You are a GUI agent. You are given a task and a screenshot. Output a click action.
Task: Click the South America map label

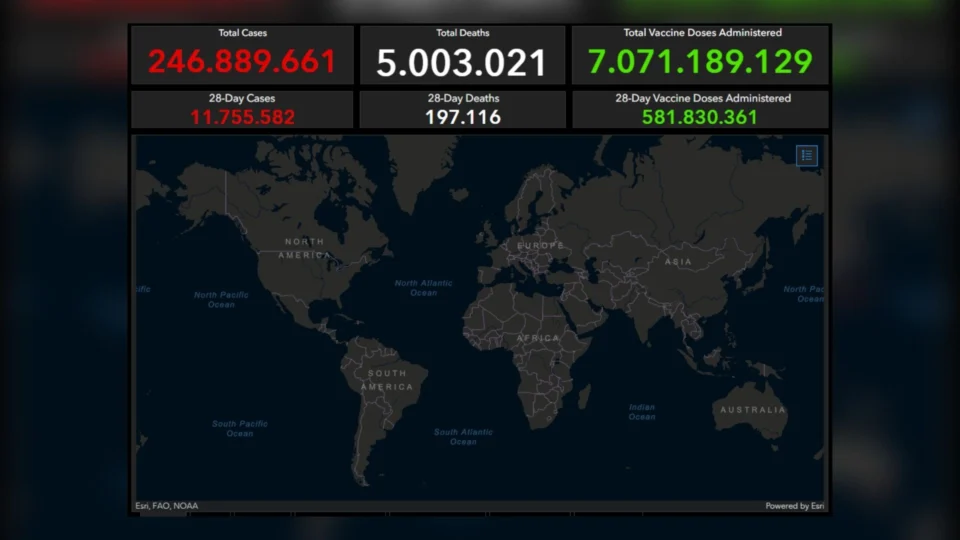[386, 380]
